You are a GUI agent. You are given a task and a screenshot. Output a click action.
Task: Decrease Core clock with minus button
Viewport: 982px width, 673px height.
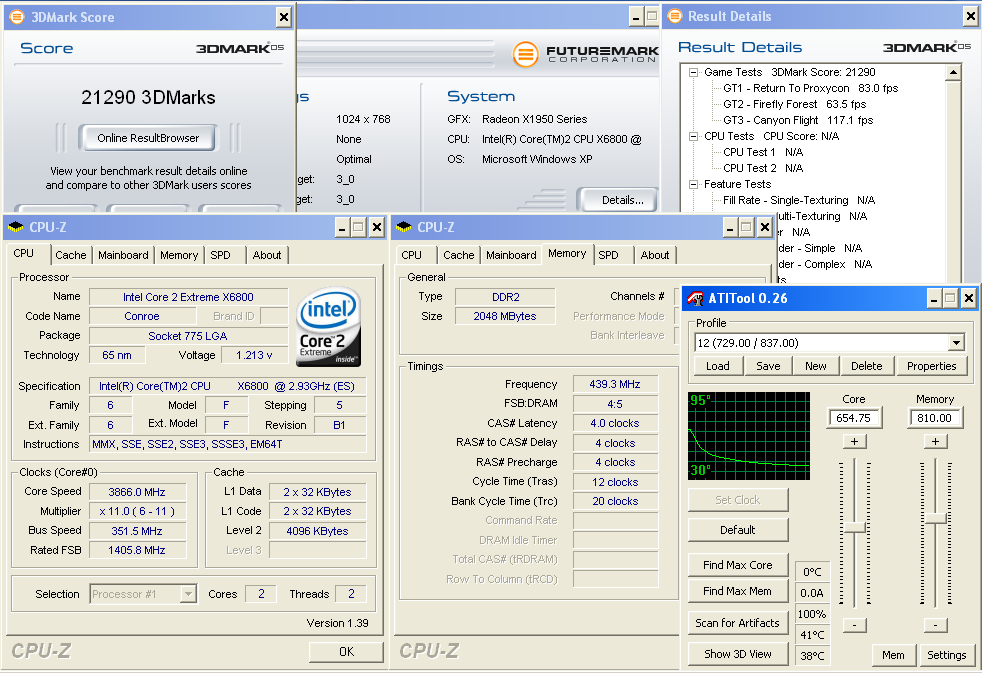coord(854,625)
